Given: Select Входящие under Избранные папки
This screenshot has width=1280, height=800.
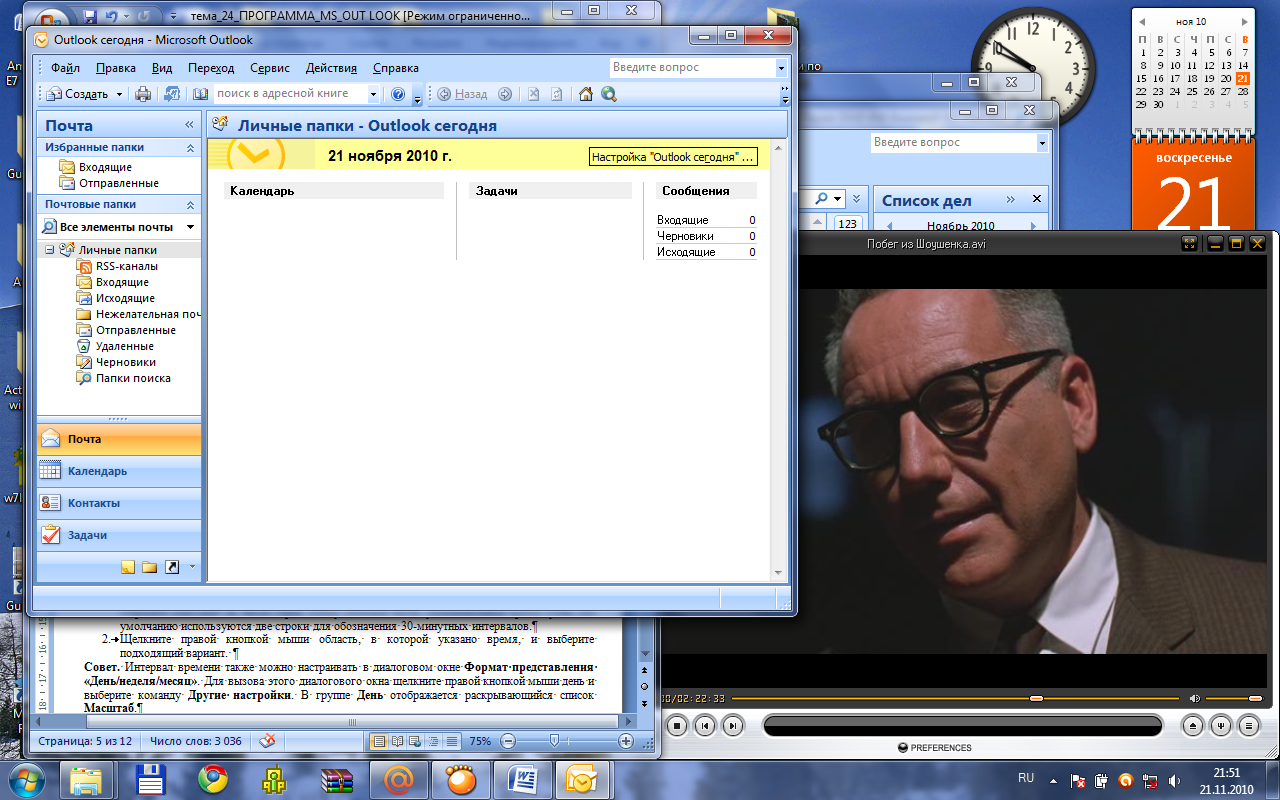Looking at the screenshot, I should [x=105, y=167].
